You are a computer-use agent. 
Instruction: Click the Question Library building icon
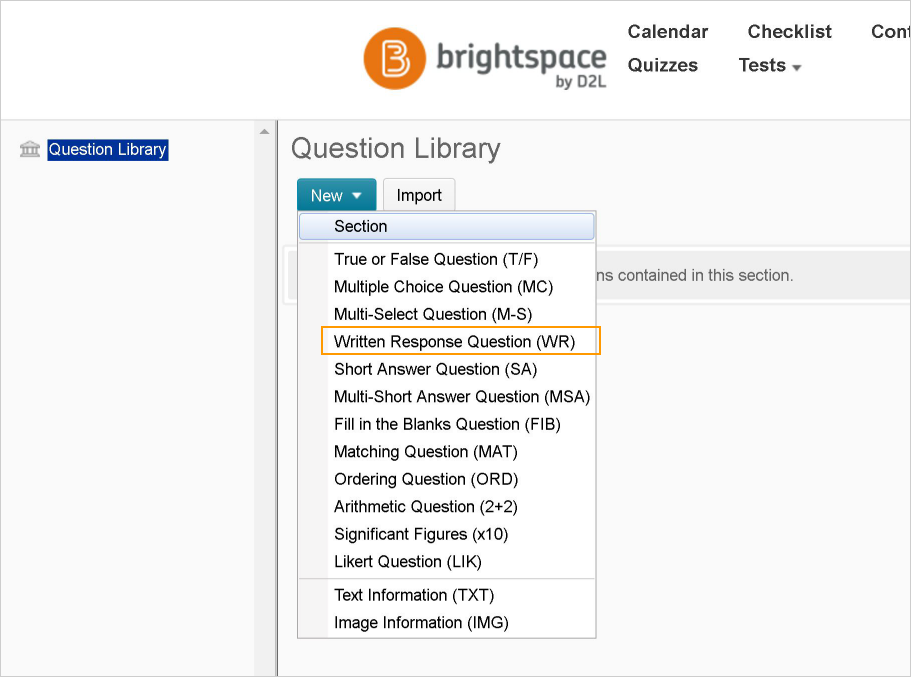tap(30, 150)
